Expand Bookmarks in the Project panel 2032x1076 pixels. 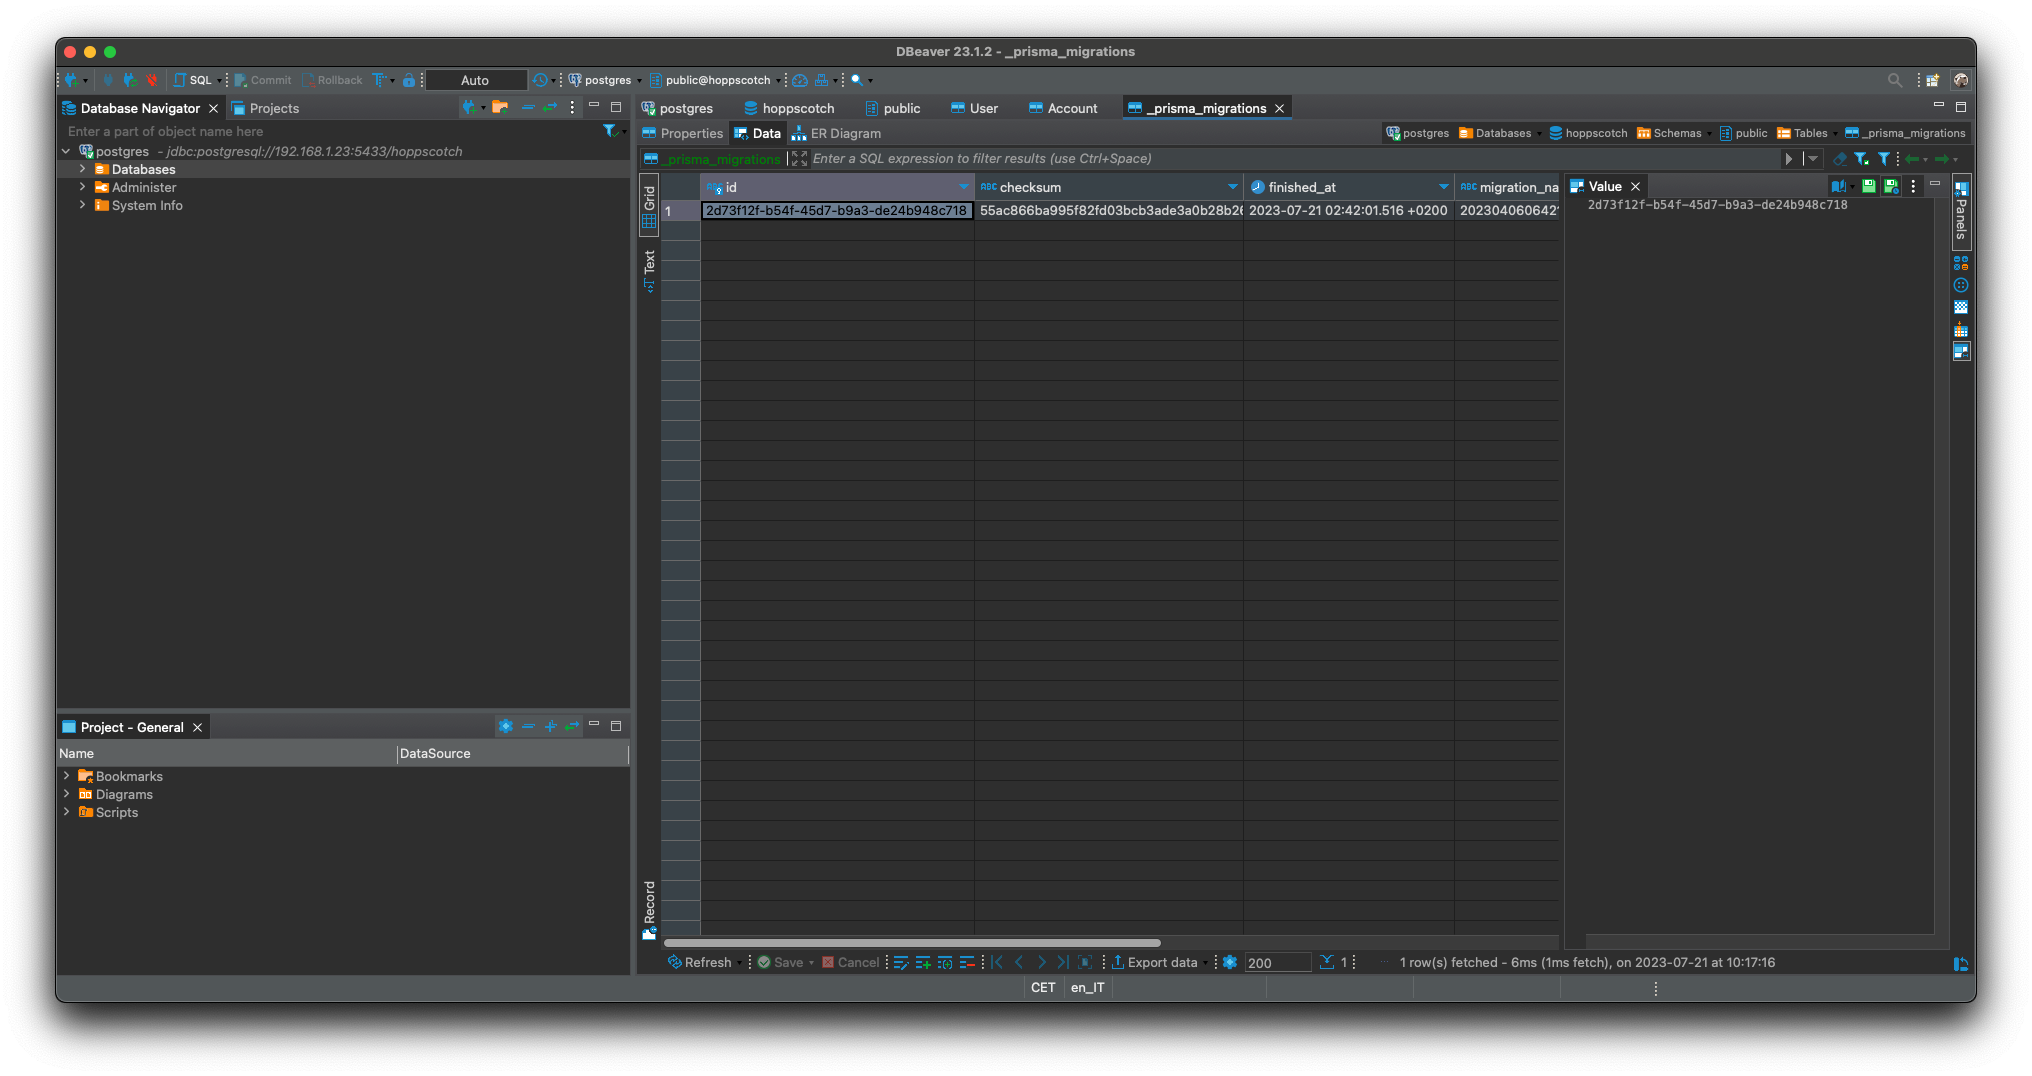(67, 776)
